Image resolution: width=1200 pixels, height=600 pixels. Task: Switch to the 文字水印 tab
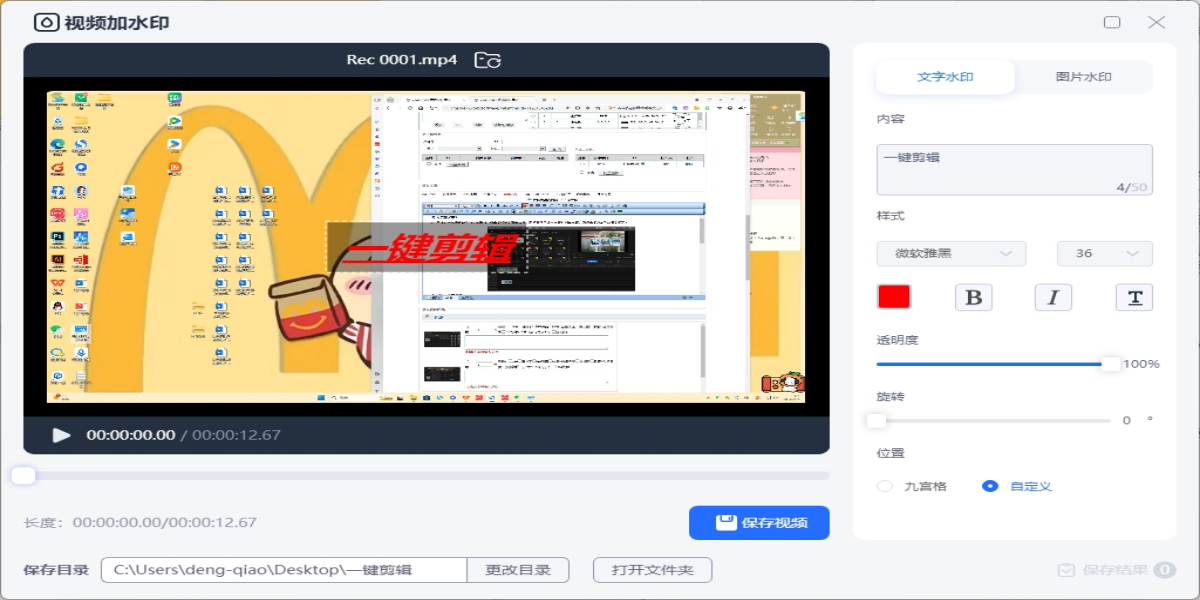[x=945, y=77]
